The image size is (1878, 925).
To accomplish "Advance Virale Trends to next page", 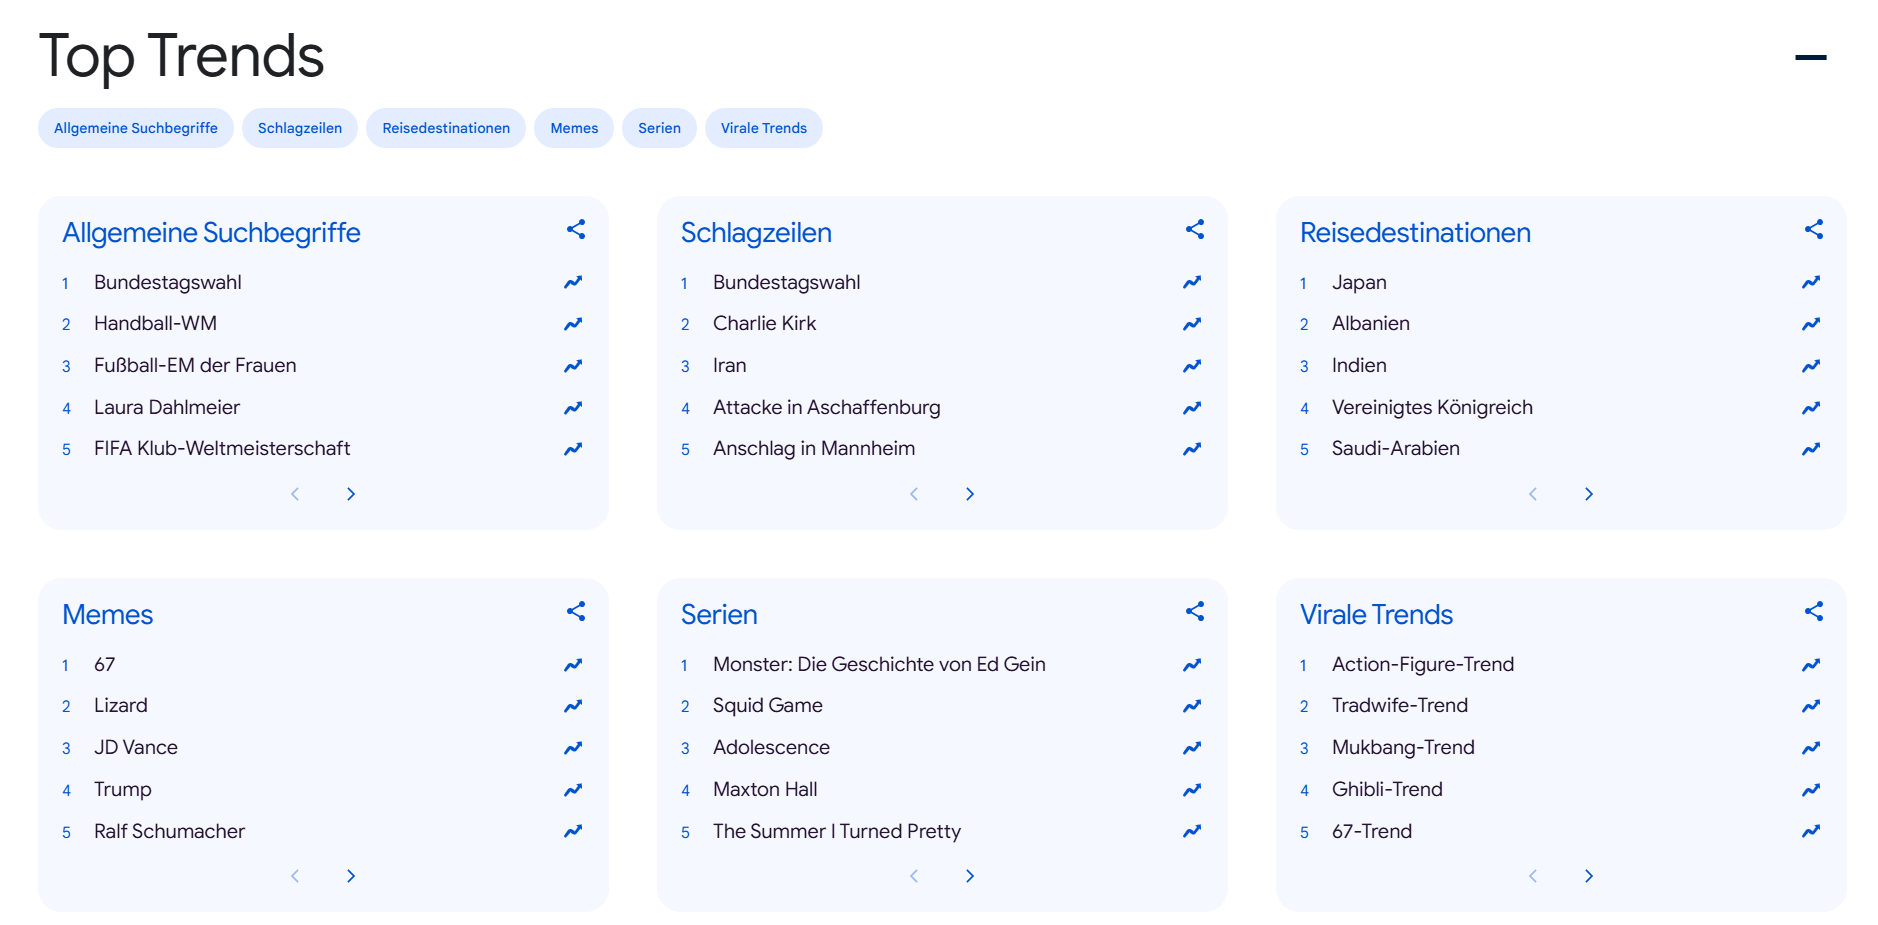I will click(1589, 876).
